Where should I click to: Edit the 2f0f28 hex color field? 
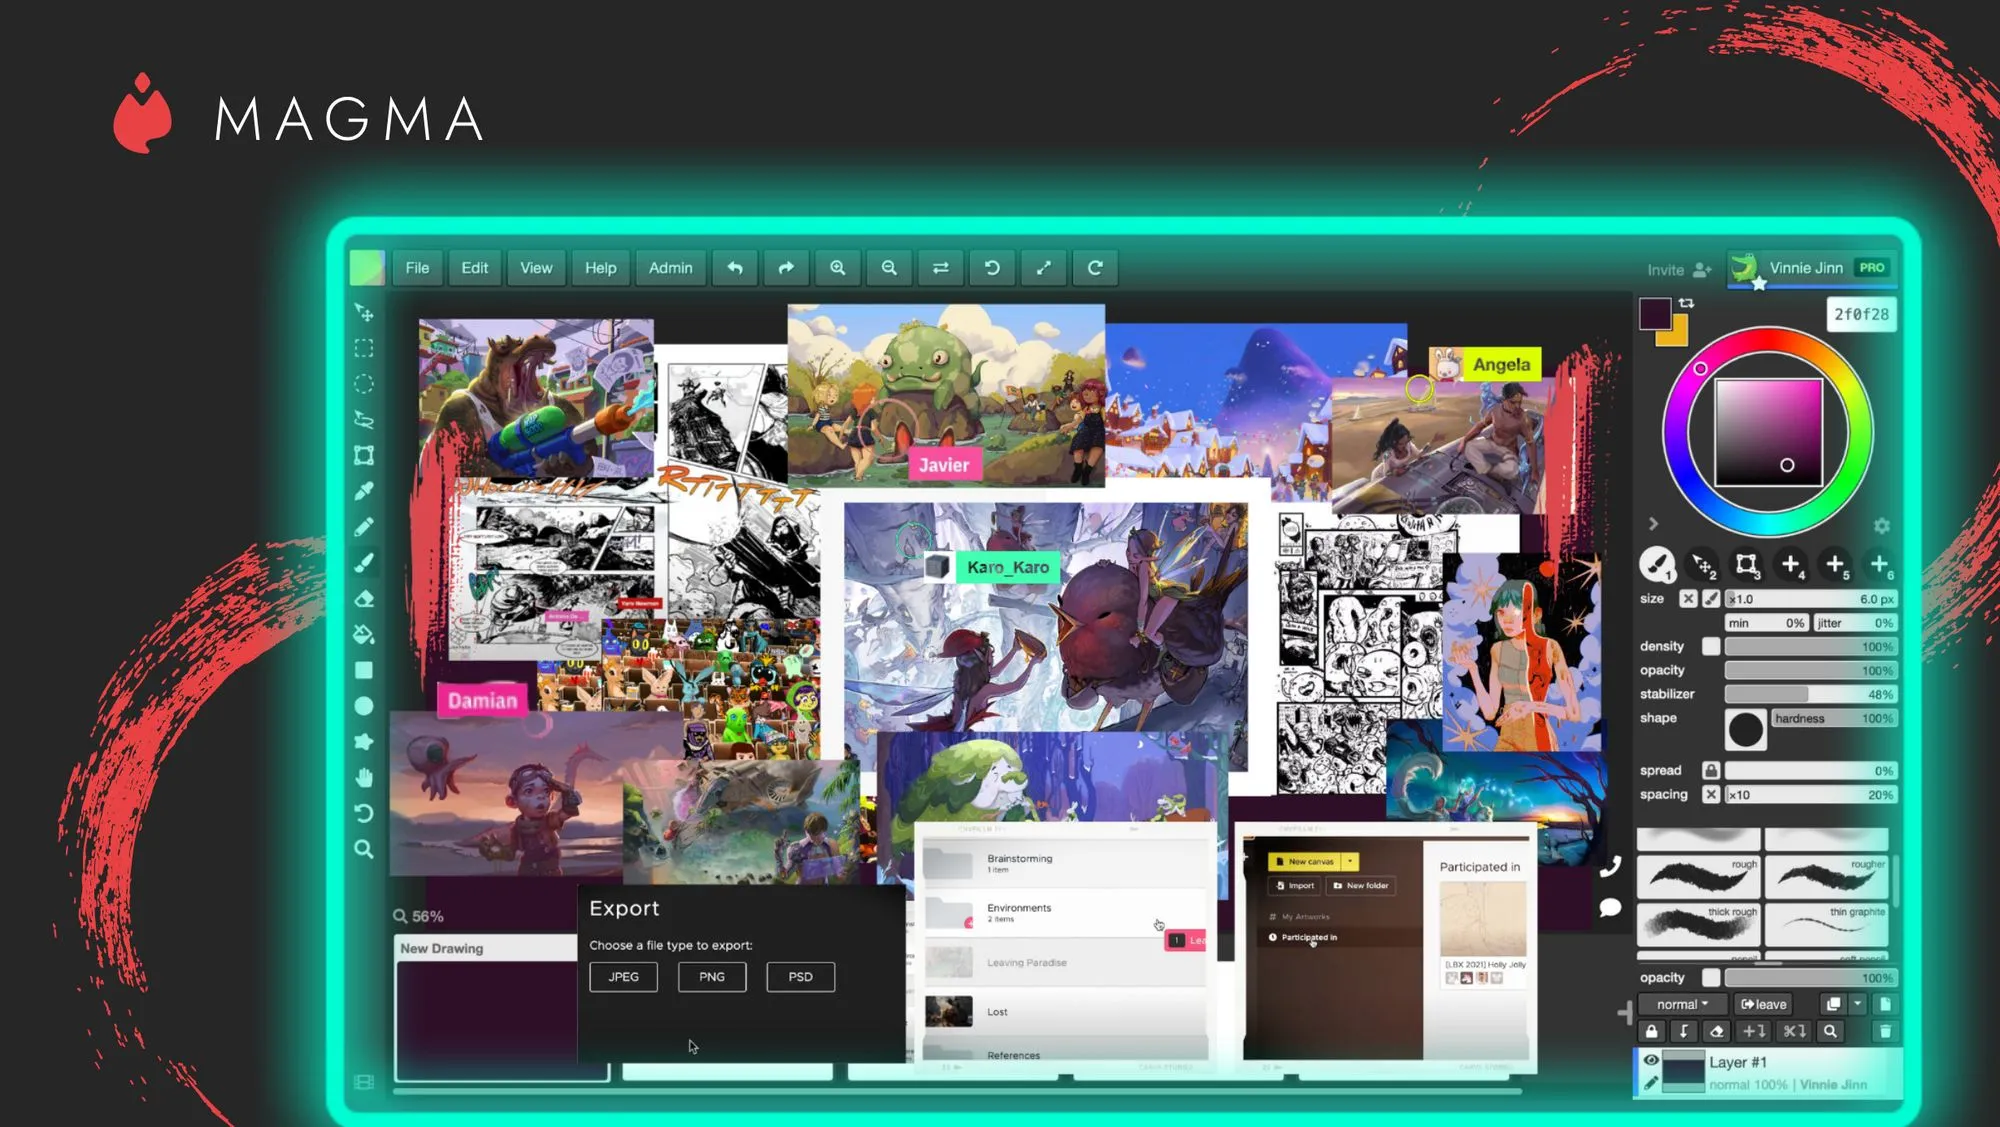[1862, 314]
